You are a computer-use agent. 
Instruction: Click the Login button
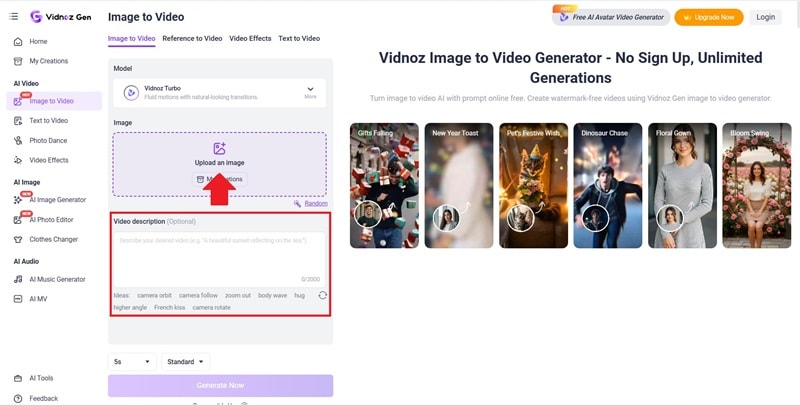point(765,17)
